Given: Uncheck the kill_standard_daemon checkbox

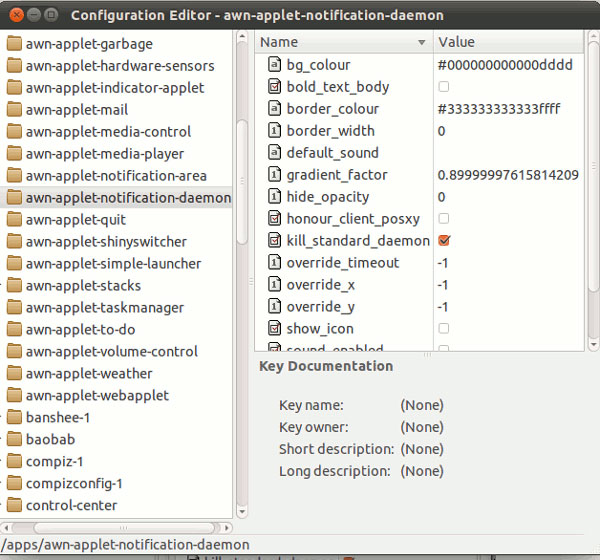Looking at the screenshot, I should tap(444, 241).
